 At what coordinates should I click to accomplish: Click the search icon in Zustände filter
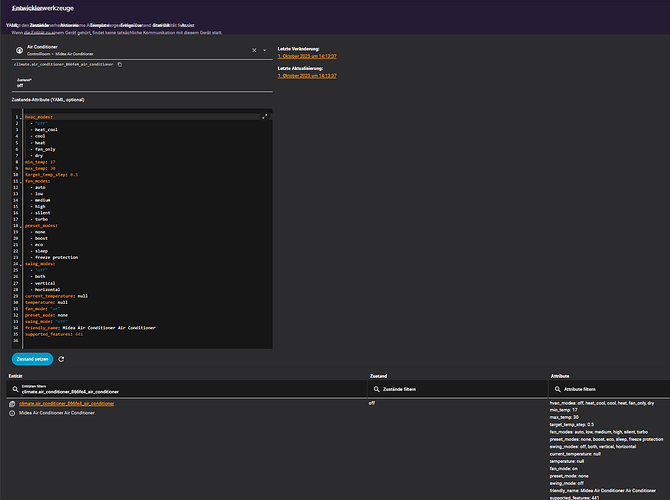tap(376, 389)
